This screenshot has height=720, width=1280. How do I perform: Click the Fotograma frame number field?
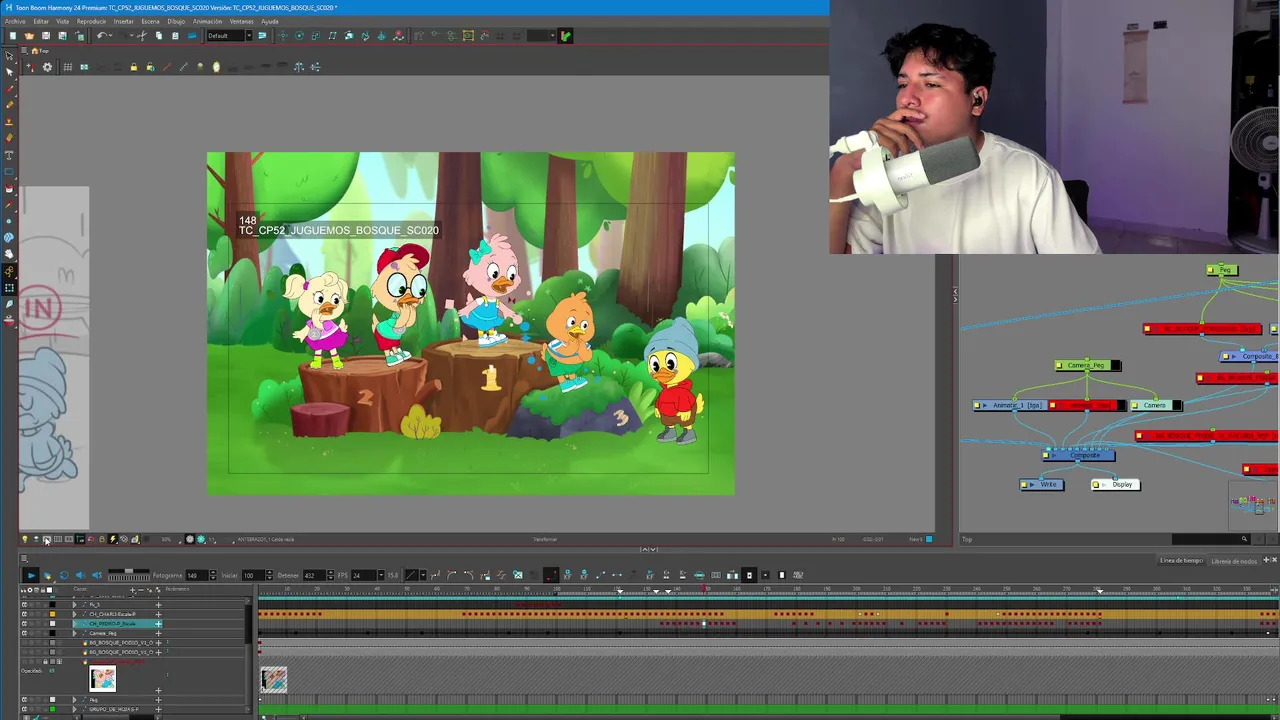coord(197,575)
